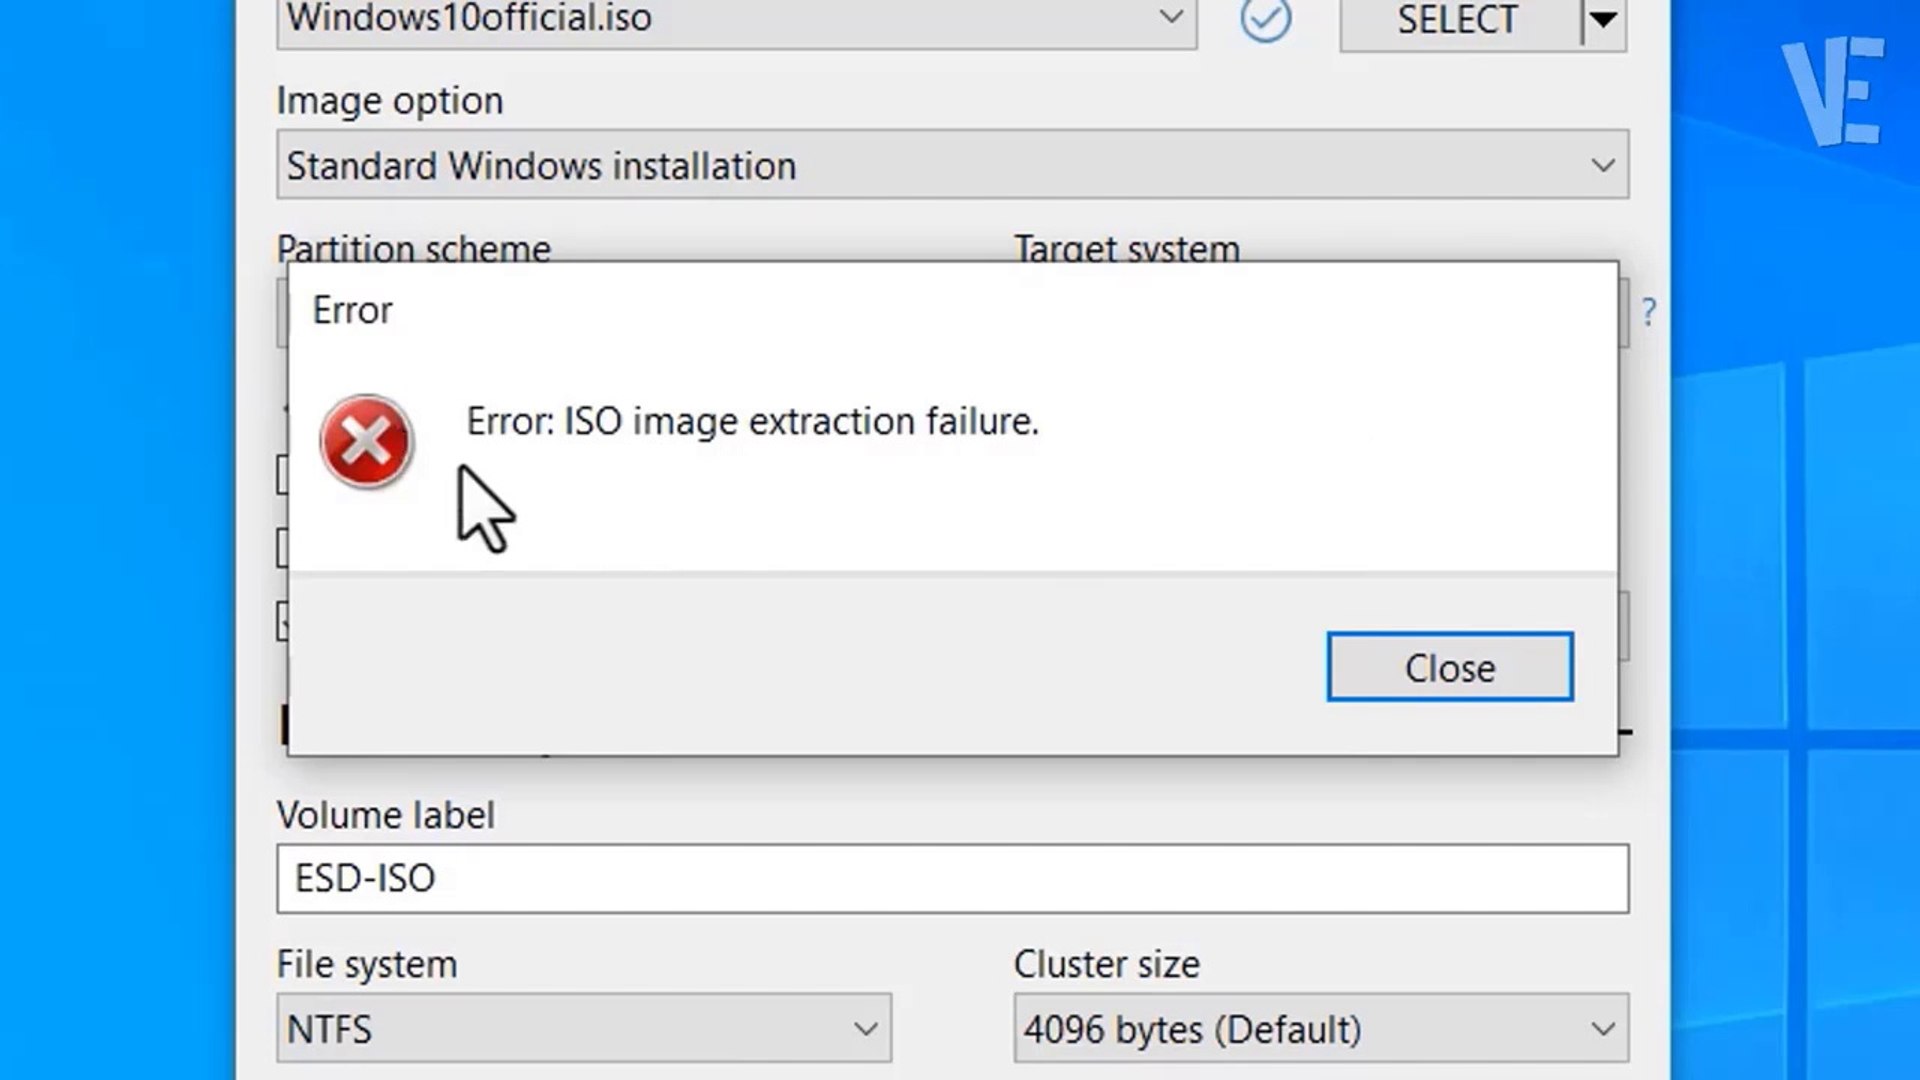Image resolution: width=1920 pixels, height=1080 pixels.
Task: Click the ESD-ISO volume label field
Action: click(952, 878)
